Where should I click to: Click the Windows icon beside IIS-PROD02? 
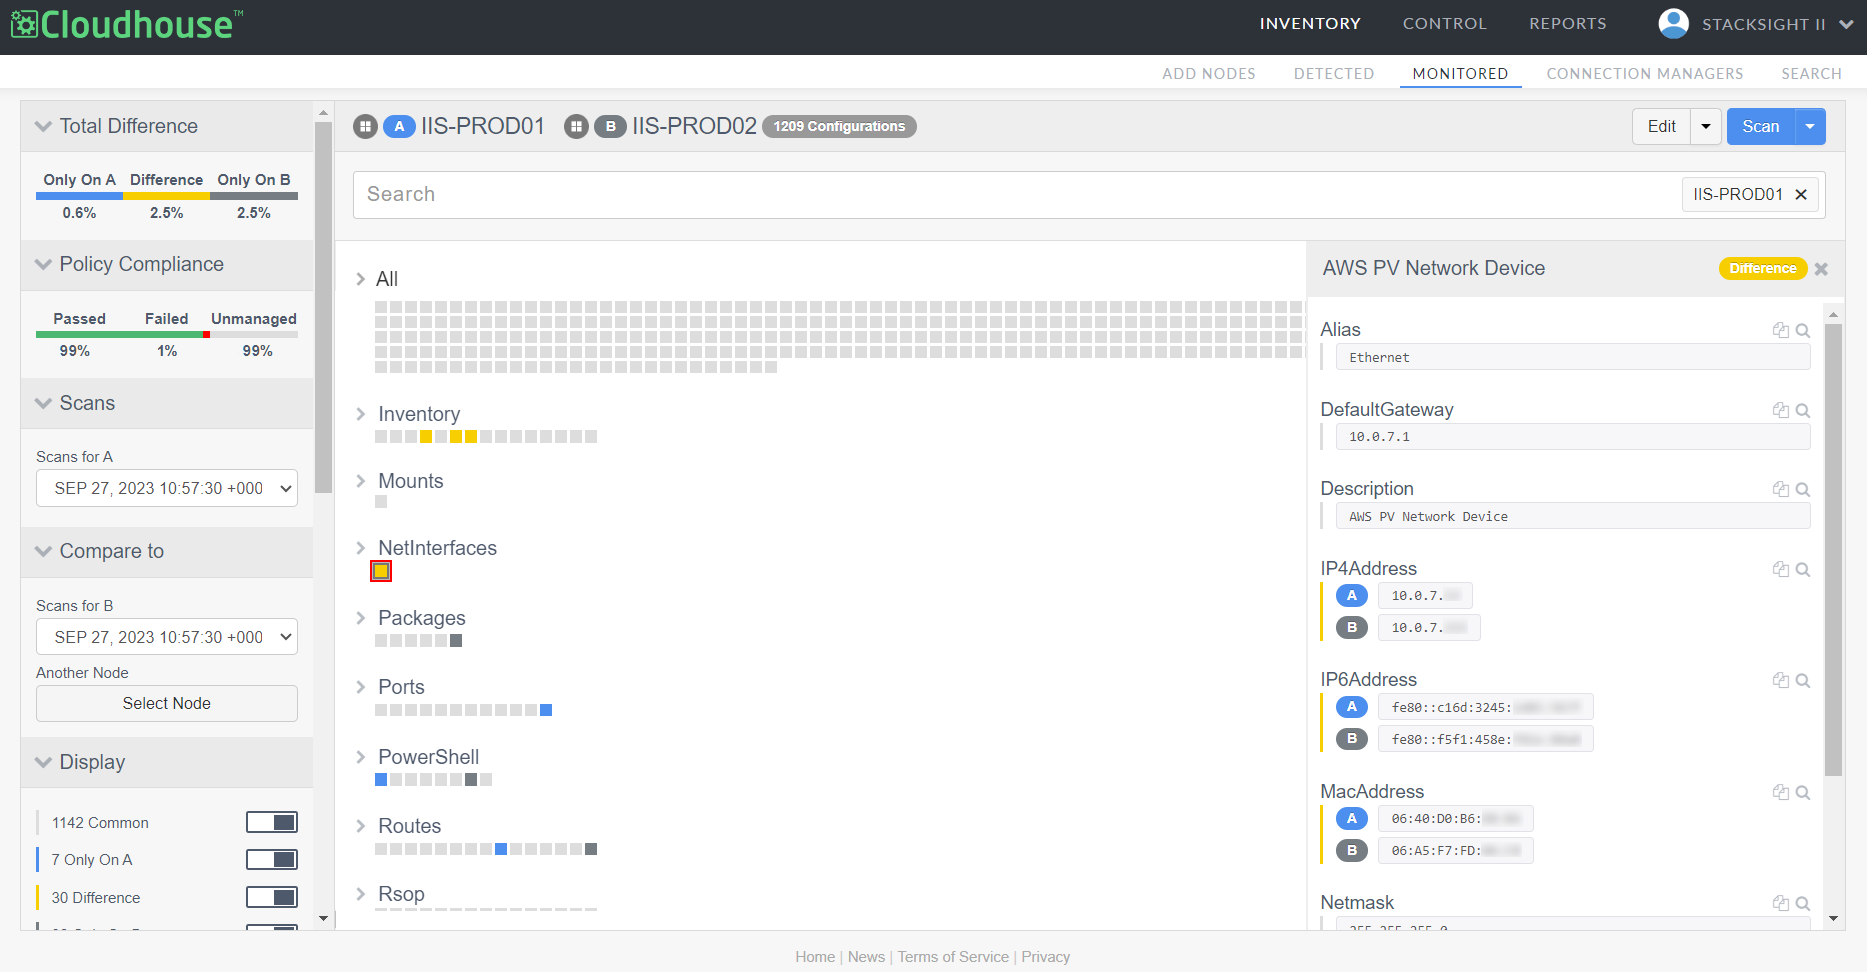click(576, 126)
